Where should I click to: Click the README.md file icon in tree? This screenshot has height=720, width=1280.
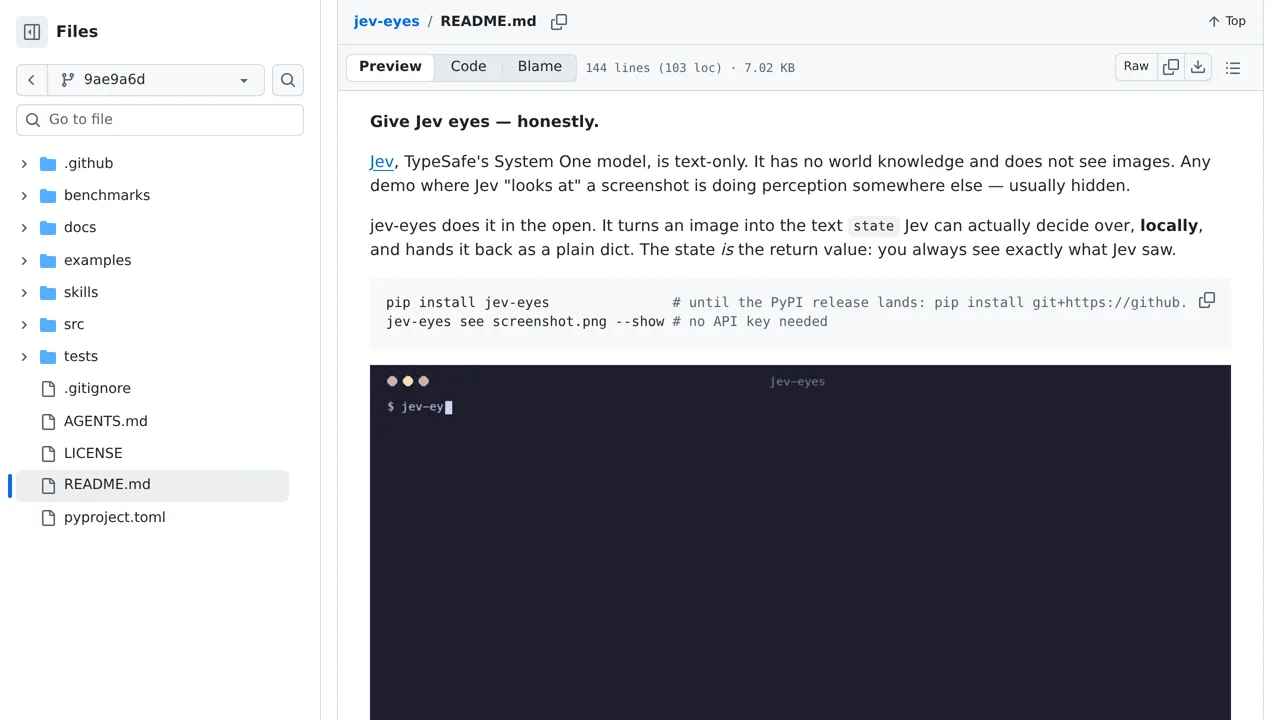(x=48, y=485)
